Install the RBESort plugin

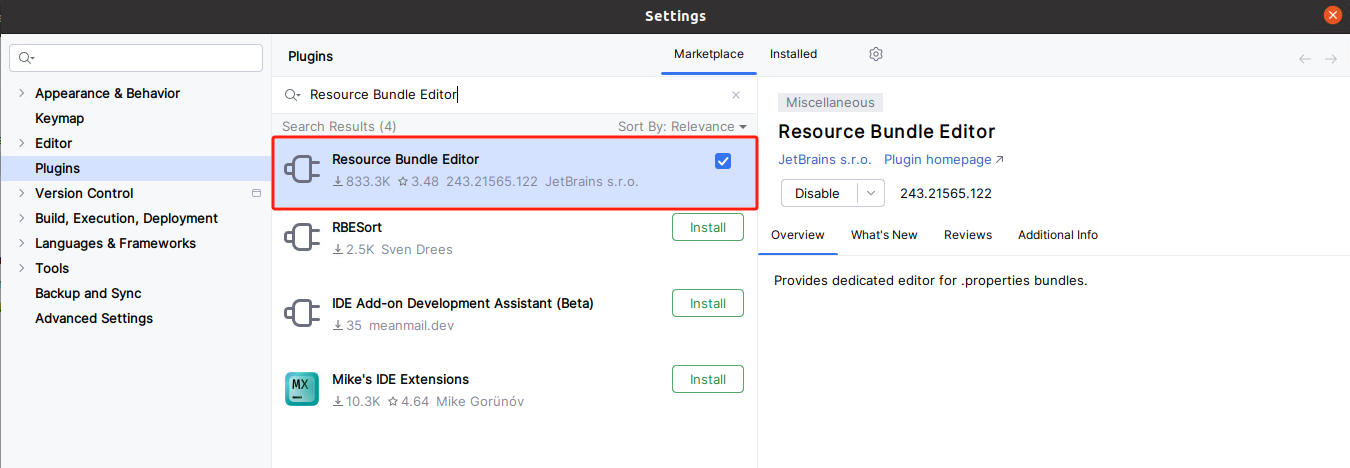coord(708,227)
